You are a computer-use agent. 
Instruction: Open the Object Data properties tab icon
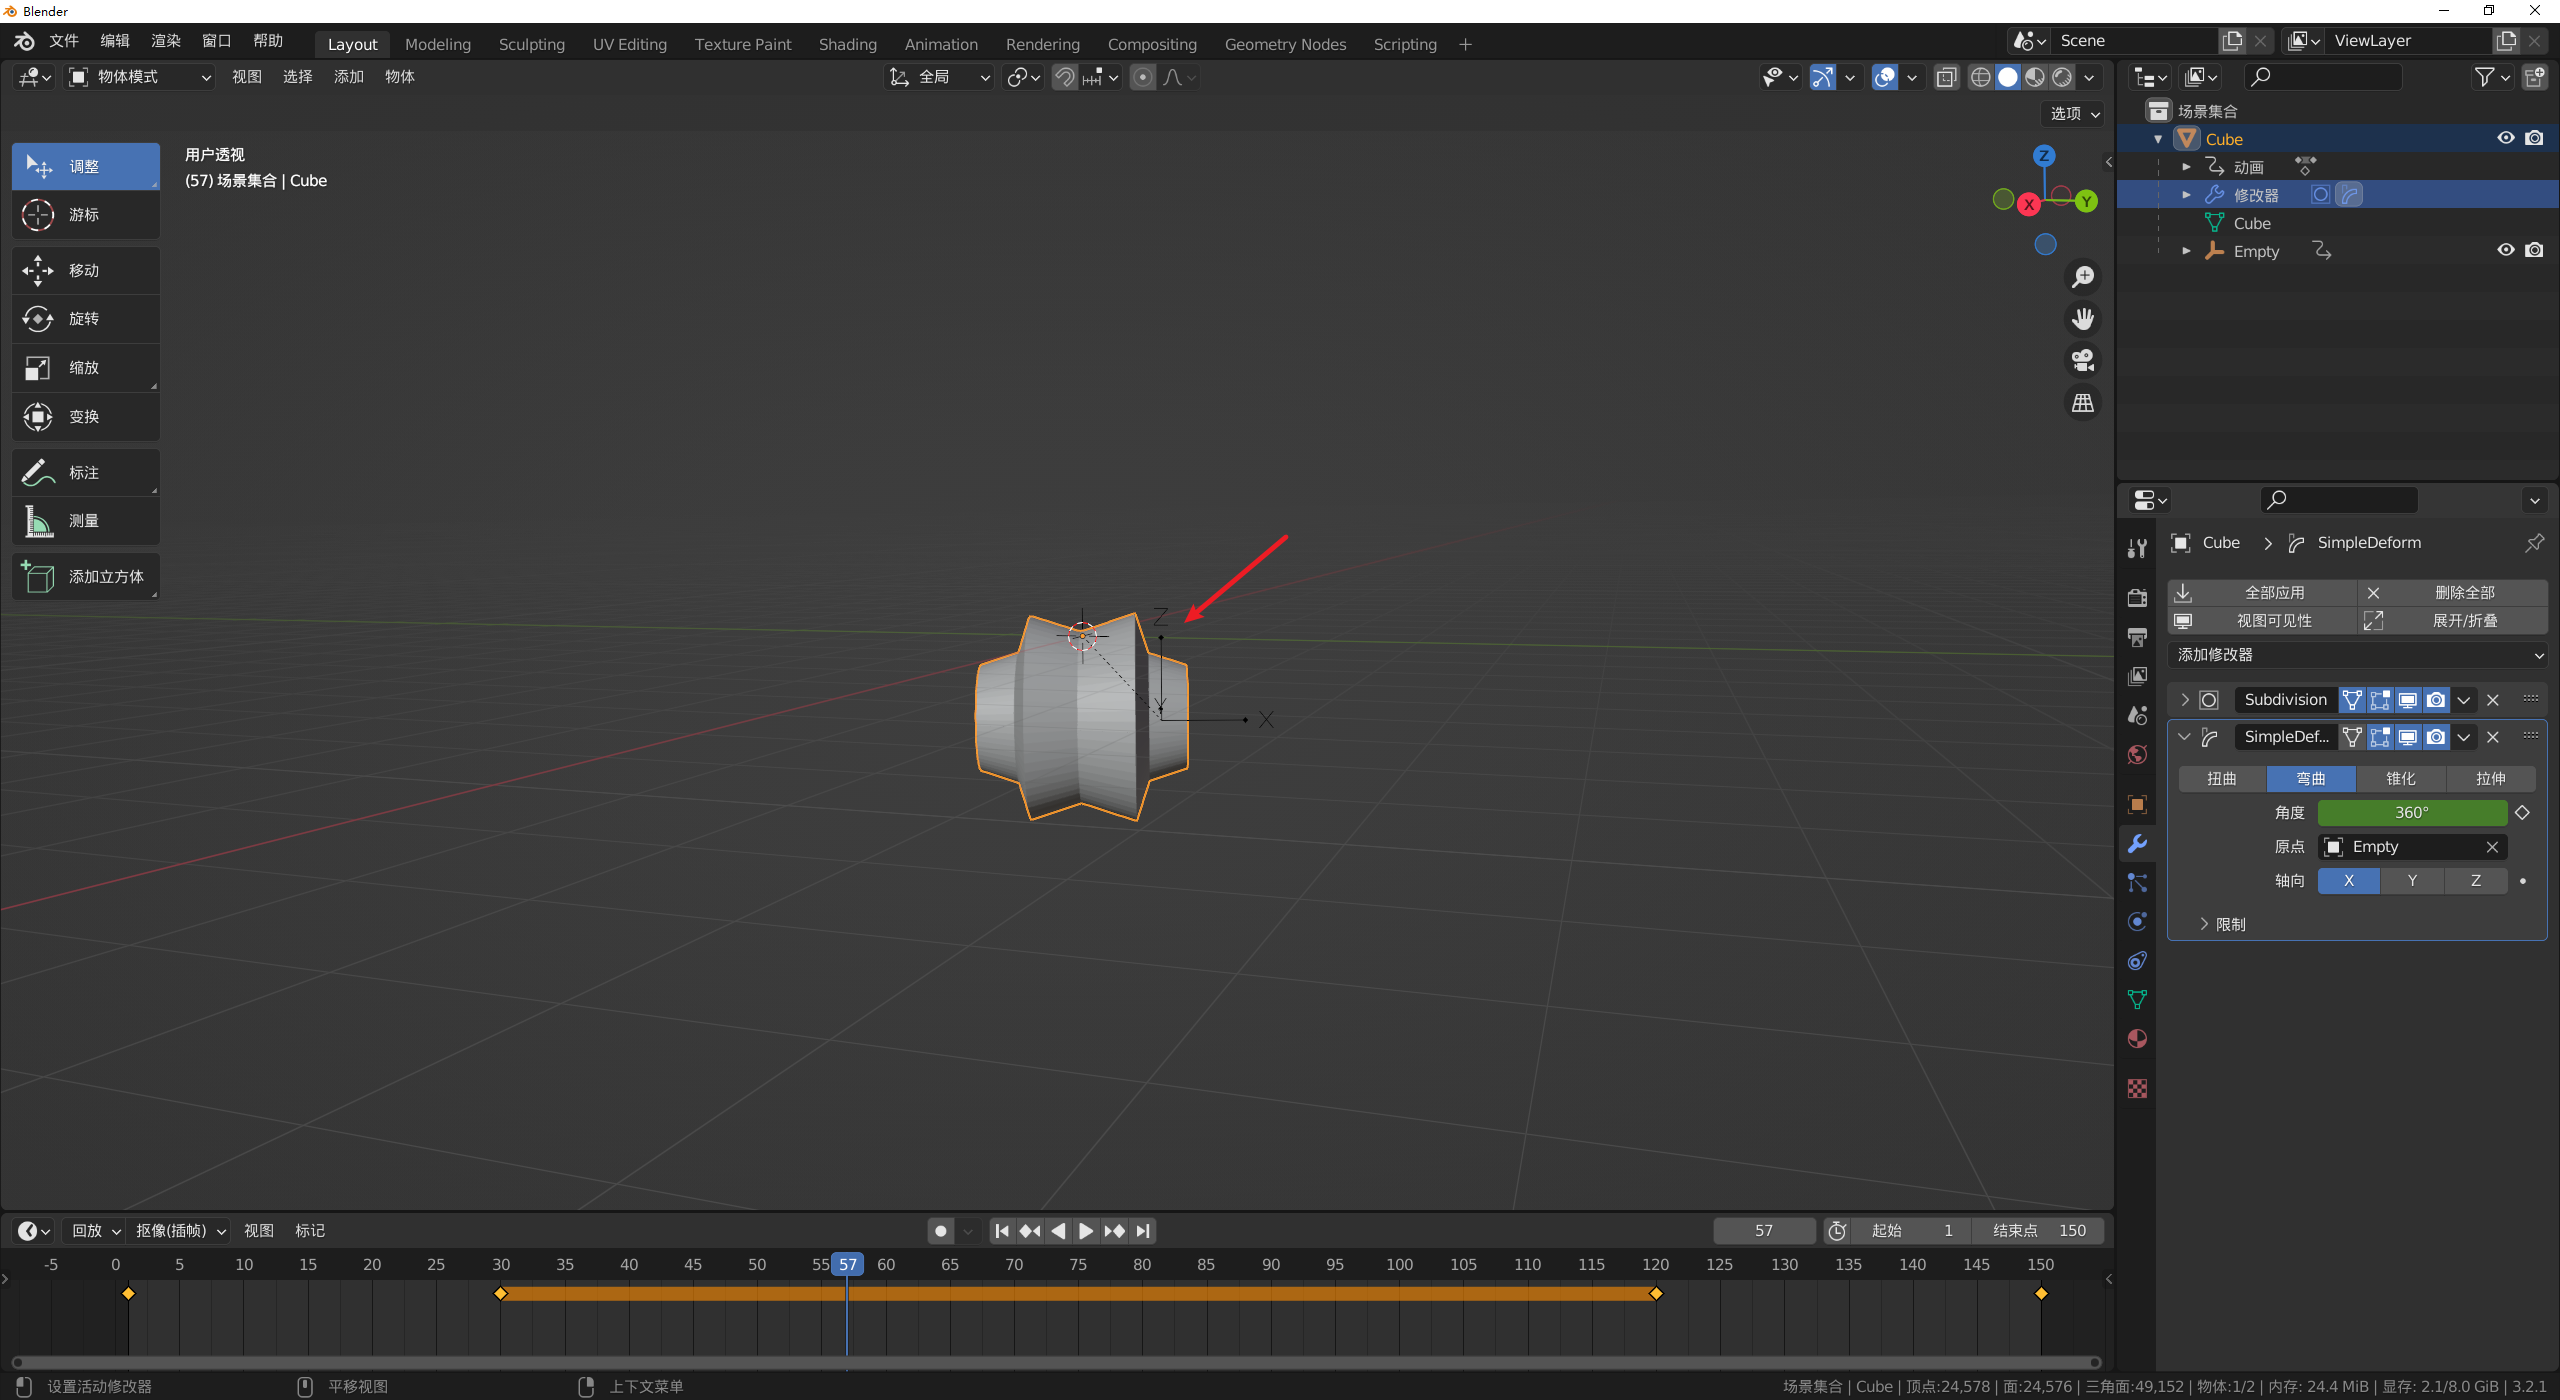pyautogui.click(x=2137, y=1000)
